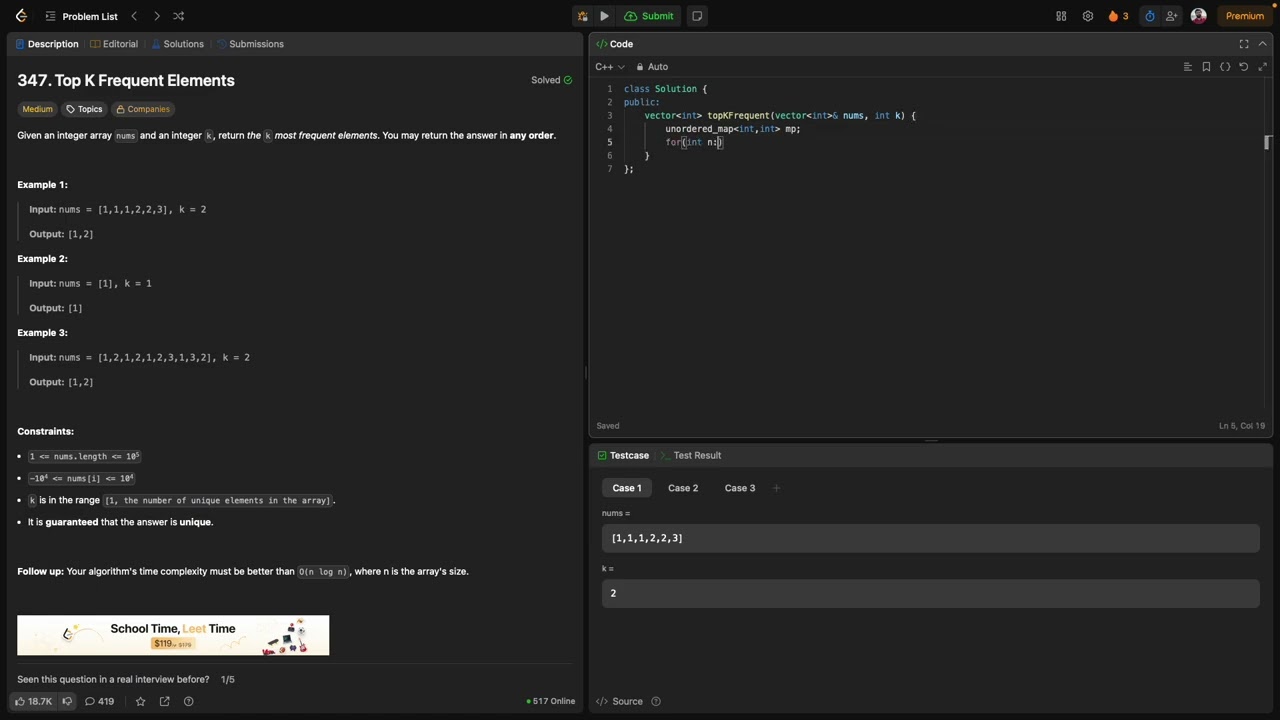Pick a random problem with shuffle icon
Viewport: 1280px width, 720px height.
coord(178,16)
